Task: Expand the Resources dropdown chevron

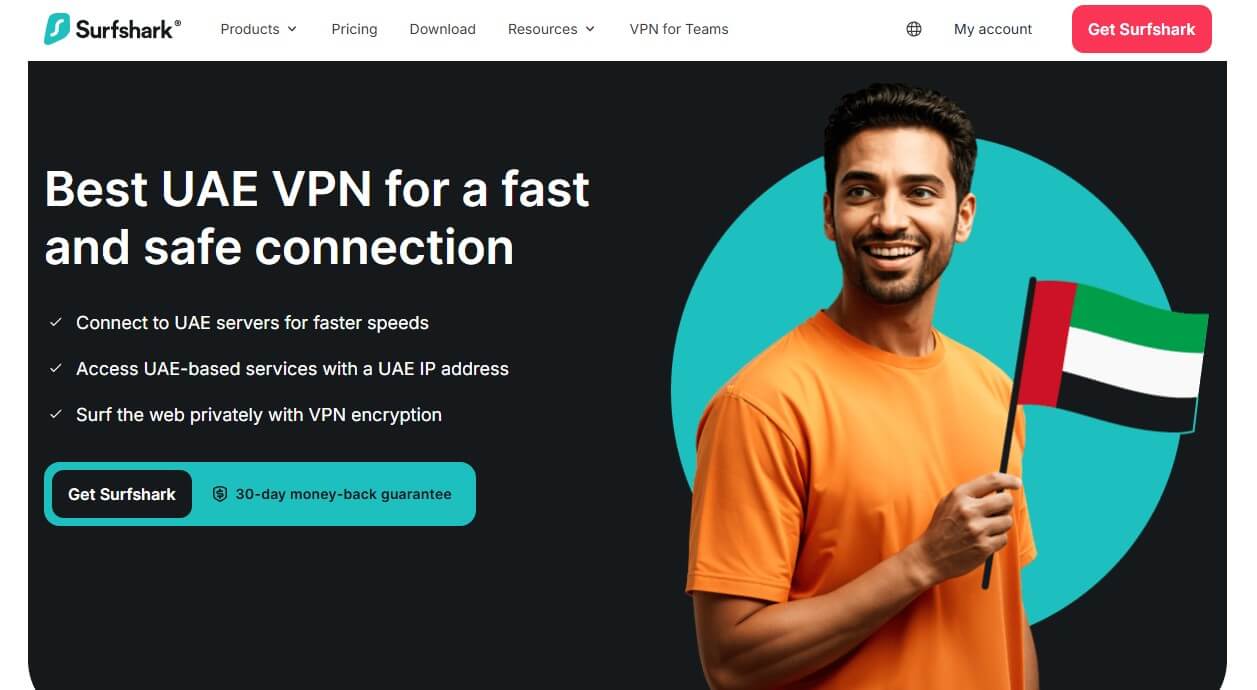Action: click(590, 29)
